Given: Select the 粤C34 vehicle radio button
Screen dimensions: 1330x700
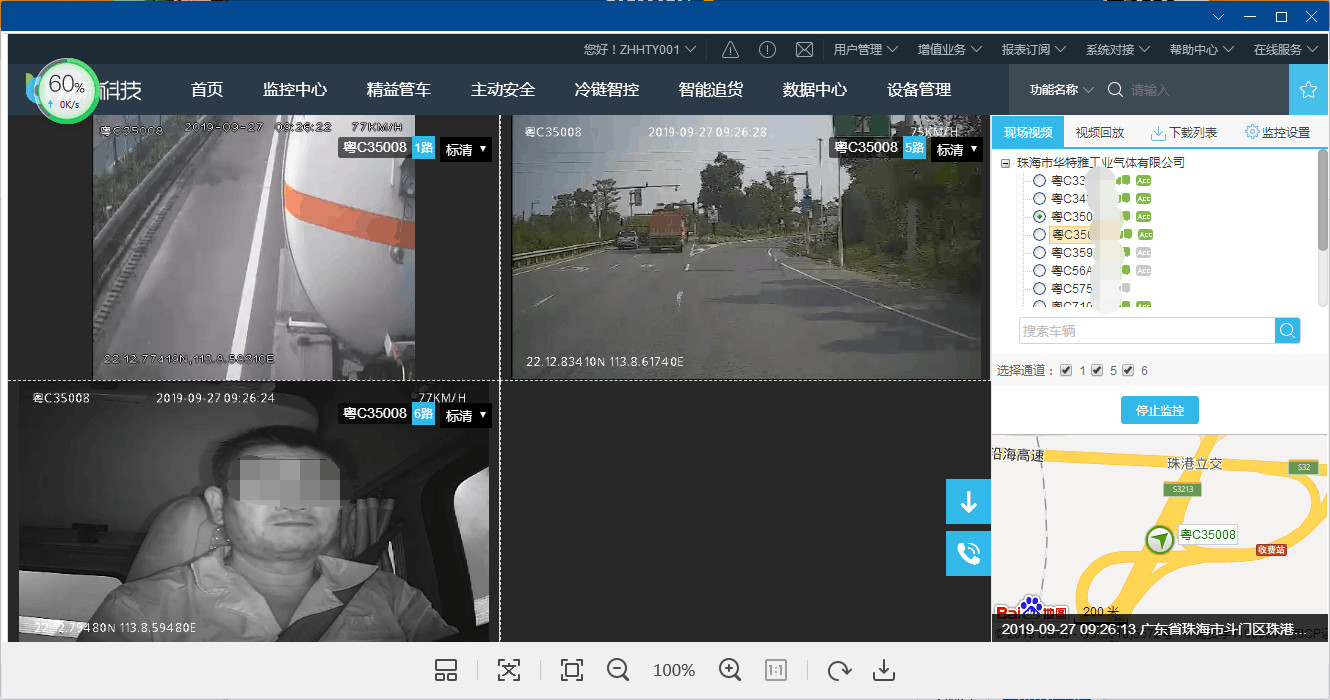Looking at the screenshot, I should (x=1040, y=199).
